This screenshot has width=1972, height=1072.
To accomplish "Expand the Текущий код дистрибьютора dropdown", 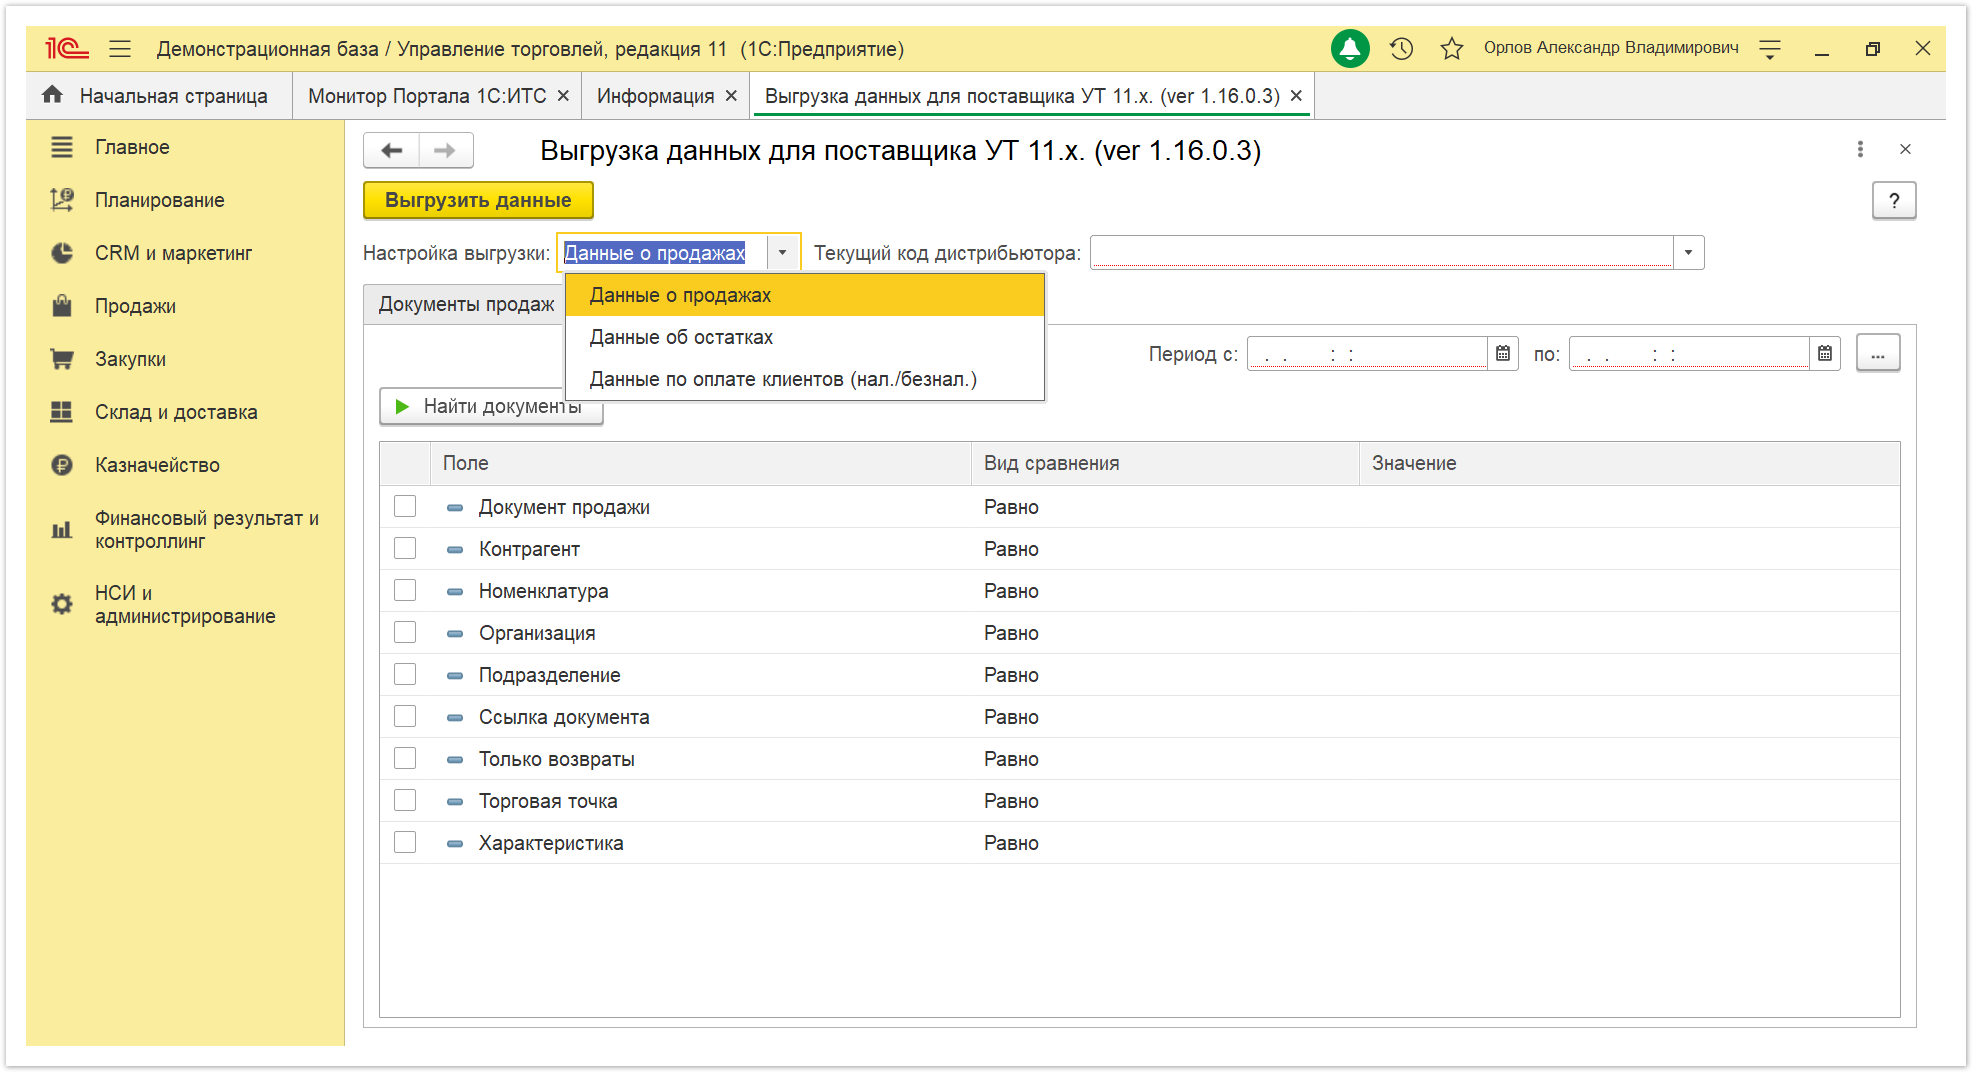I will point(1688,253).
